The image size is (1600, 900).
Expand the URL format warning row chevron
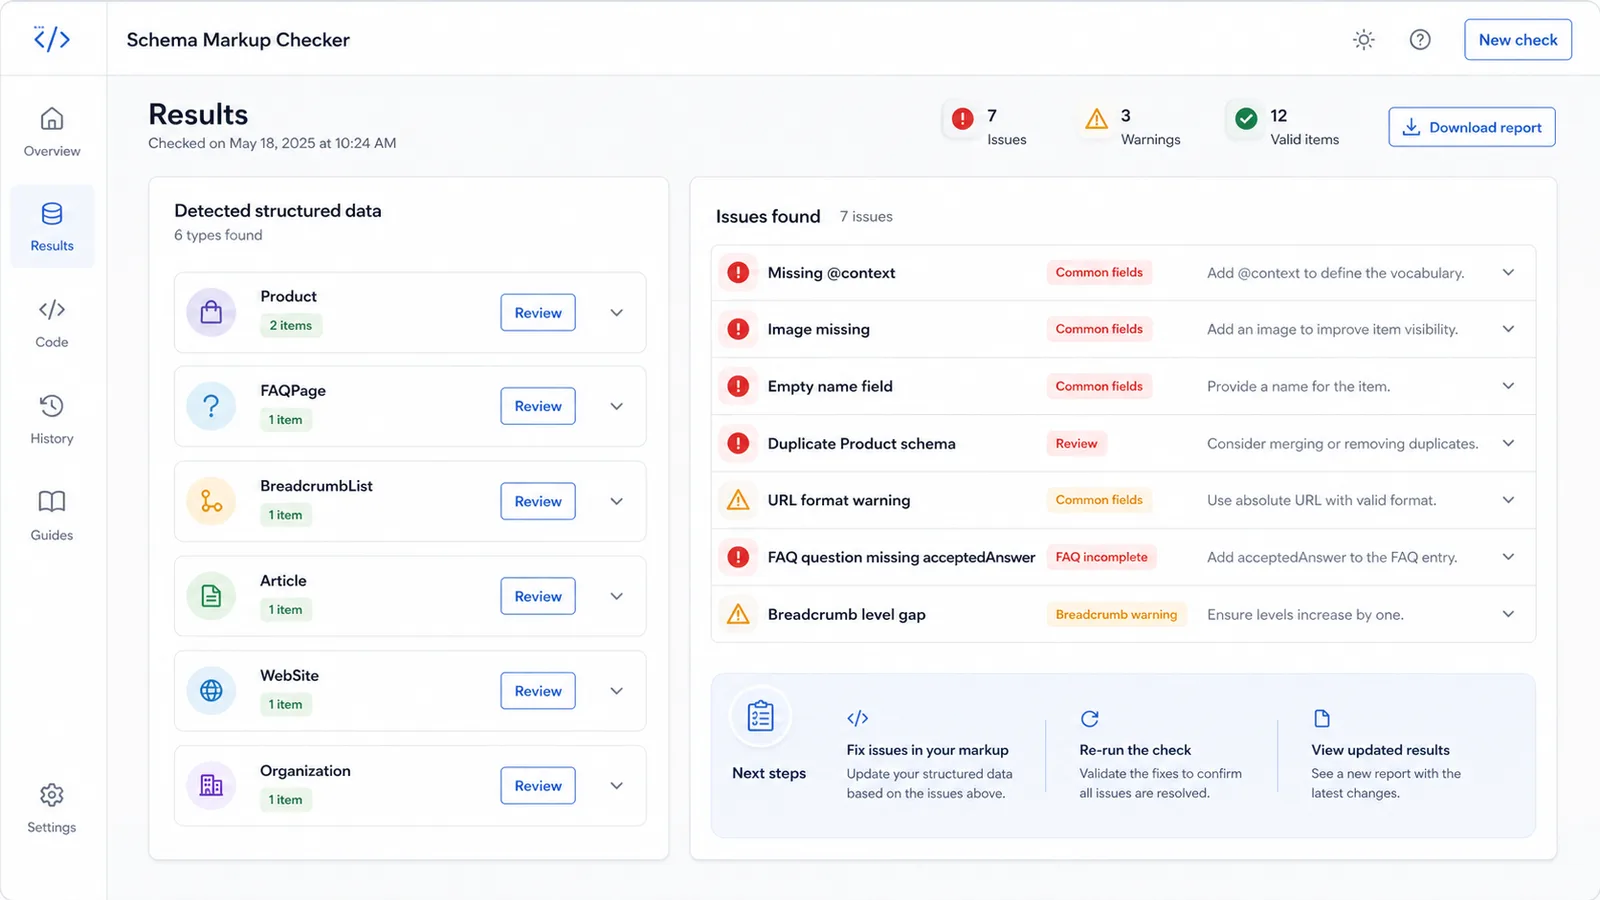[1508, 500]
